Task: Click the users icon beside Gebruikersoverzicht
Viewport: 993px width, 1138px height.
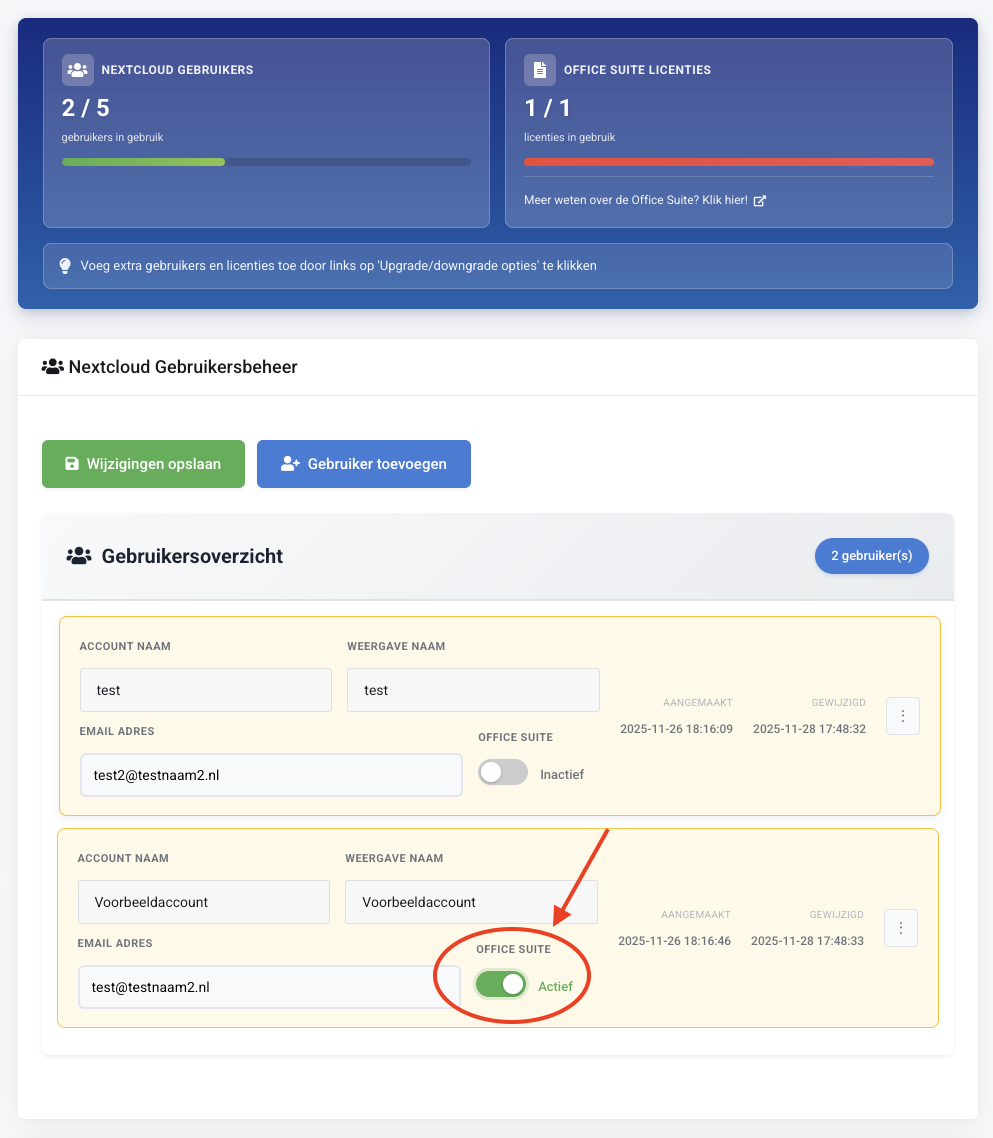Action: 78,556
